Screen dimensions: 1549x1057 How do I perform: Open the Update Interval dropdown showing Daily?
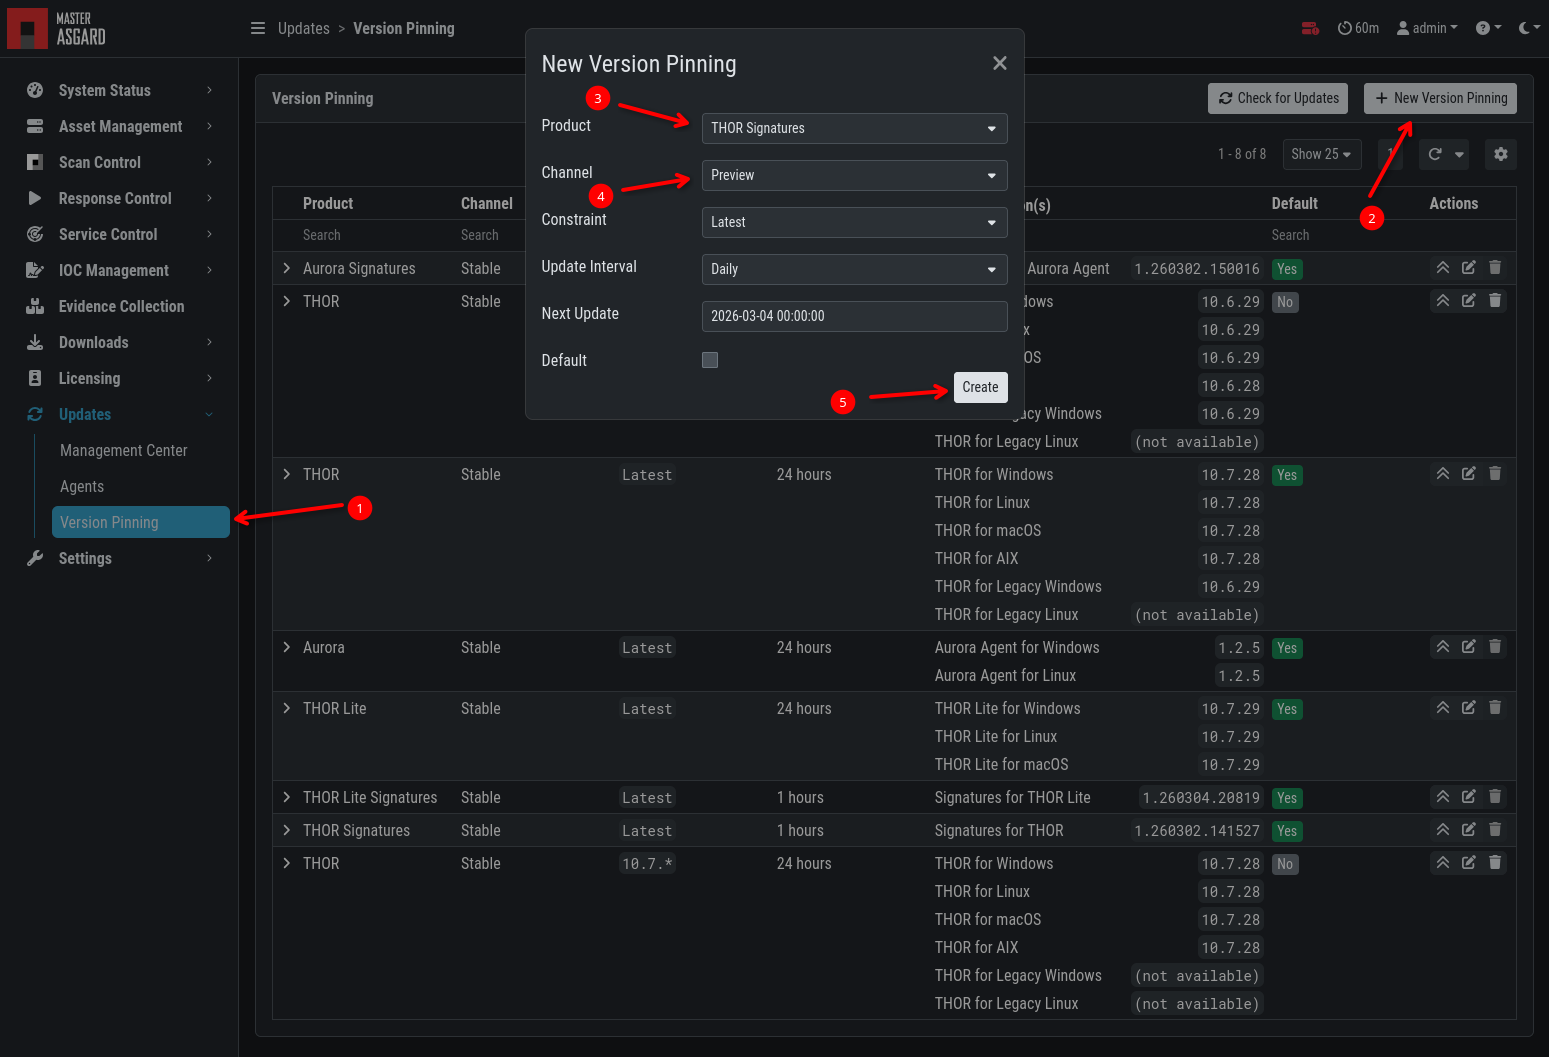pos(854,269)
